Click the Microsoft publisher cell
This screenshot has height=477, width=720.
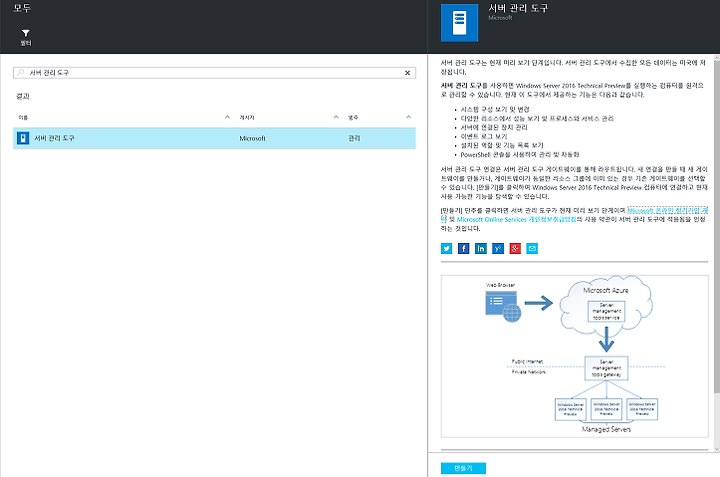tap(252, 138)
